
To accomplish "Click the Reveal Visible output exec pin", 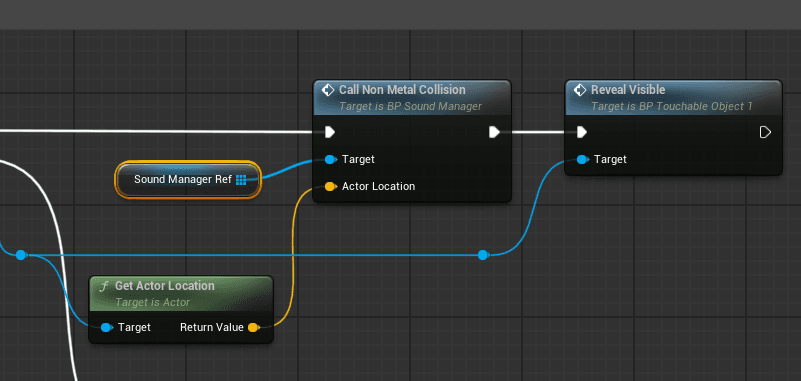I will tap(765, 132).
